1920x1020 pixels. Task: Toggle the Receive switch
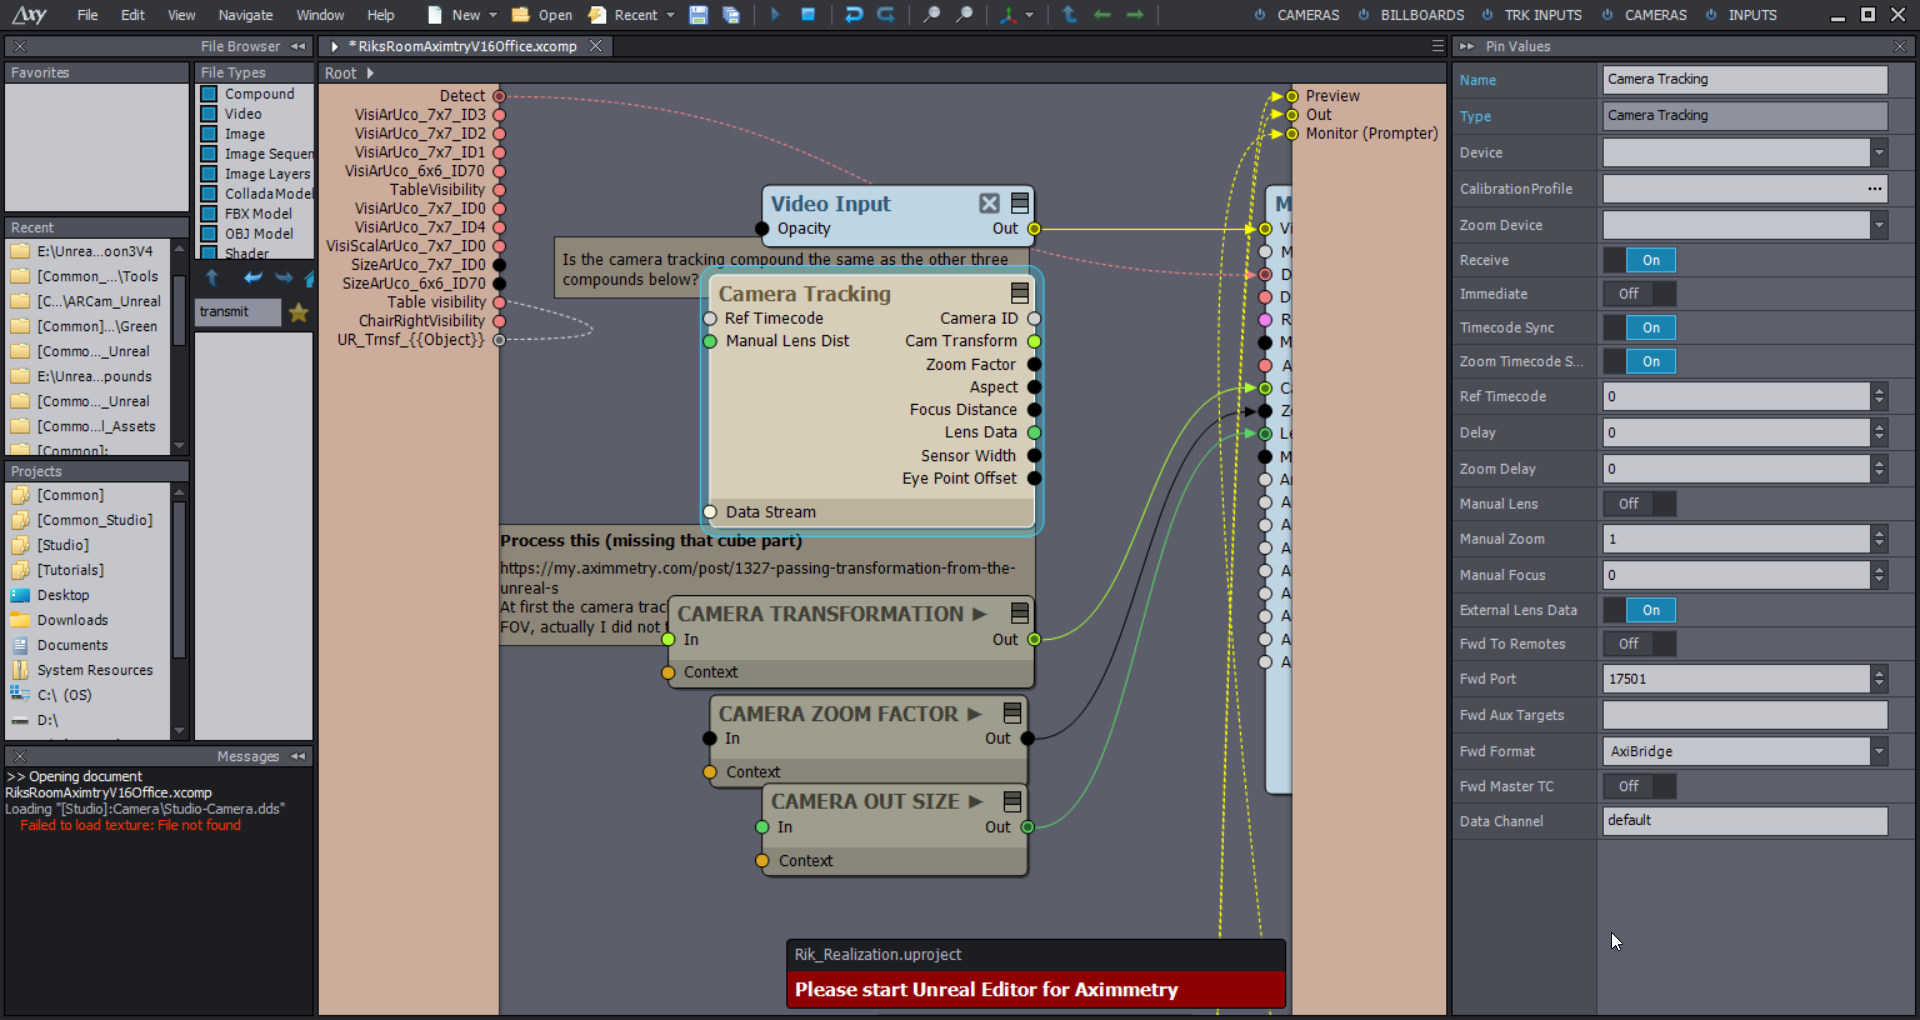click(x=1640, y=260)
